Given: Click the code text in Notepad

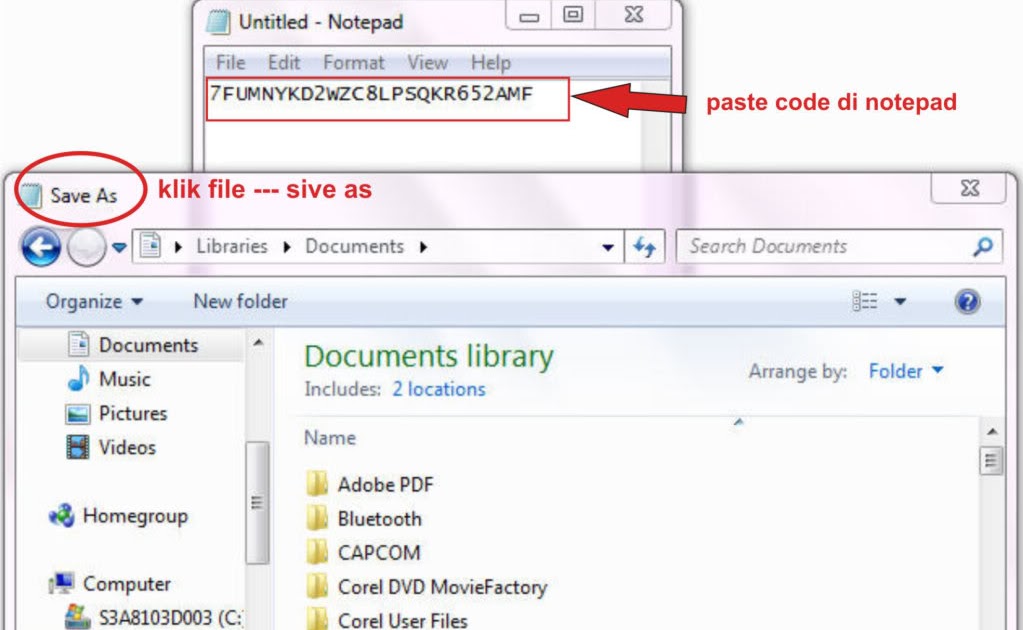Looking at the screenshot, I should [x=371, y=94].
